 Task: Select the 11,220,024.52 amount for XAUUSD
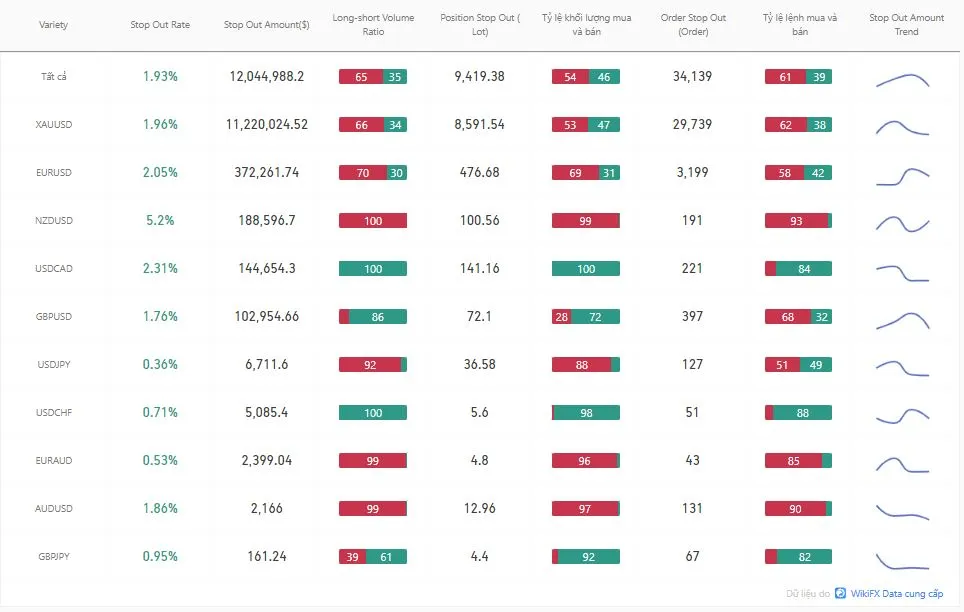pos(267,124)
